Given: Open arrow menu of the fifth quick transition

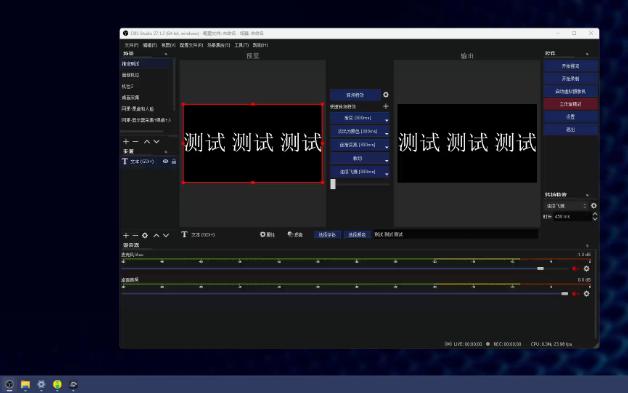Looking at the screenshot, I should pyautogui.click(x=386, y=174).
